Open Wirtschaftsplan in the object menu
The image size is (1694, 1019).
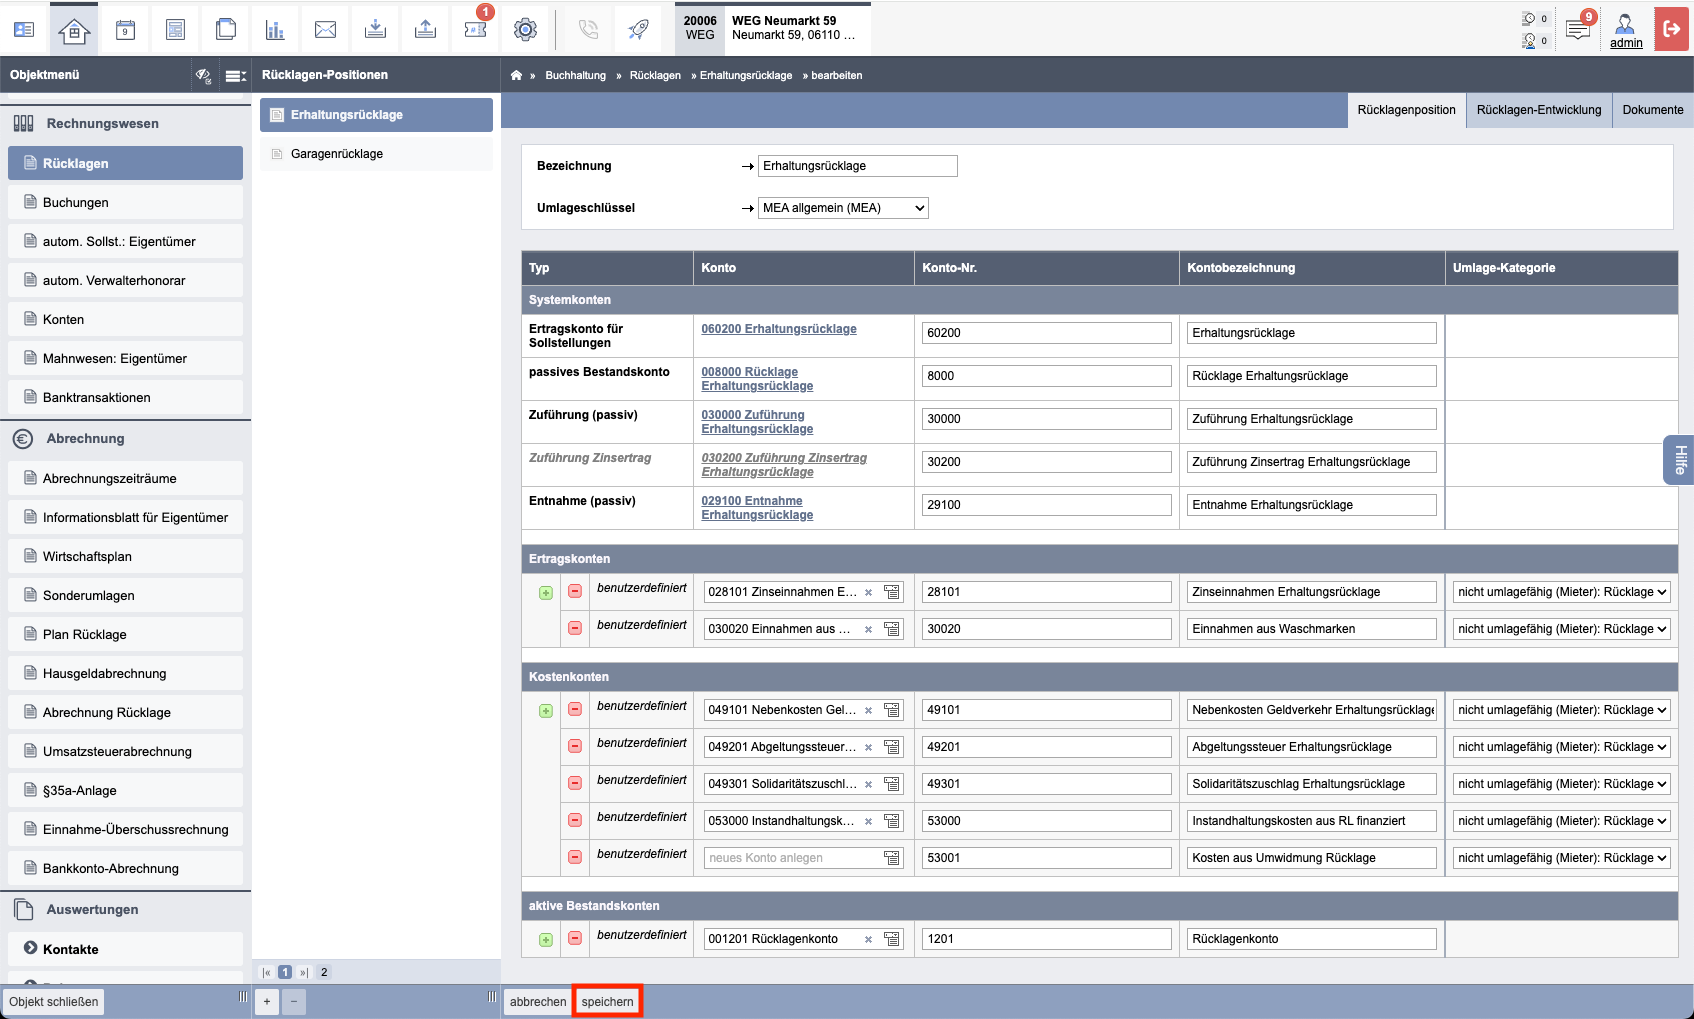click(125, 556)
